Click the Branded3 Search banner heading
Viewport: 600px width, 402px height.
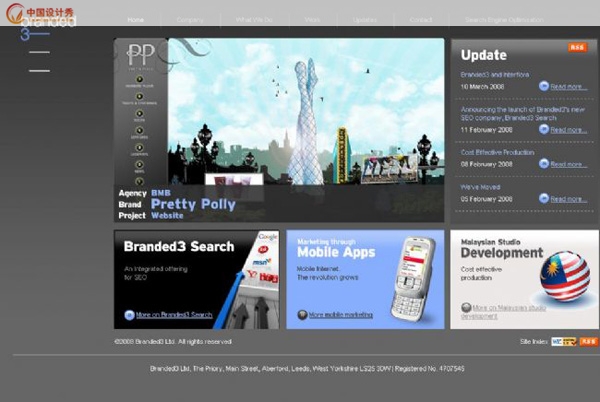179,246
